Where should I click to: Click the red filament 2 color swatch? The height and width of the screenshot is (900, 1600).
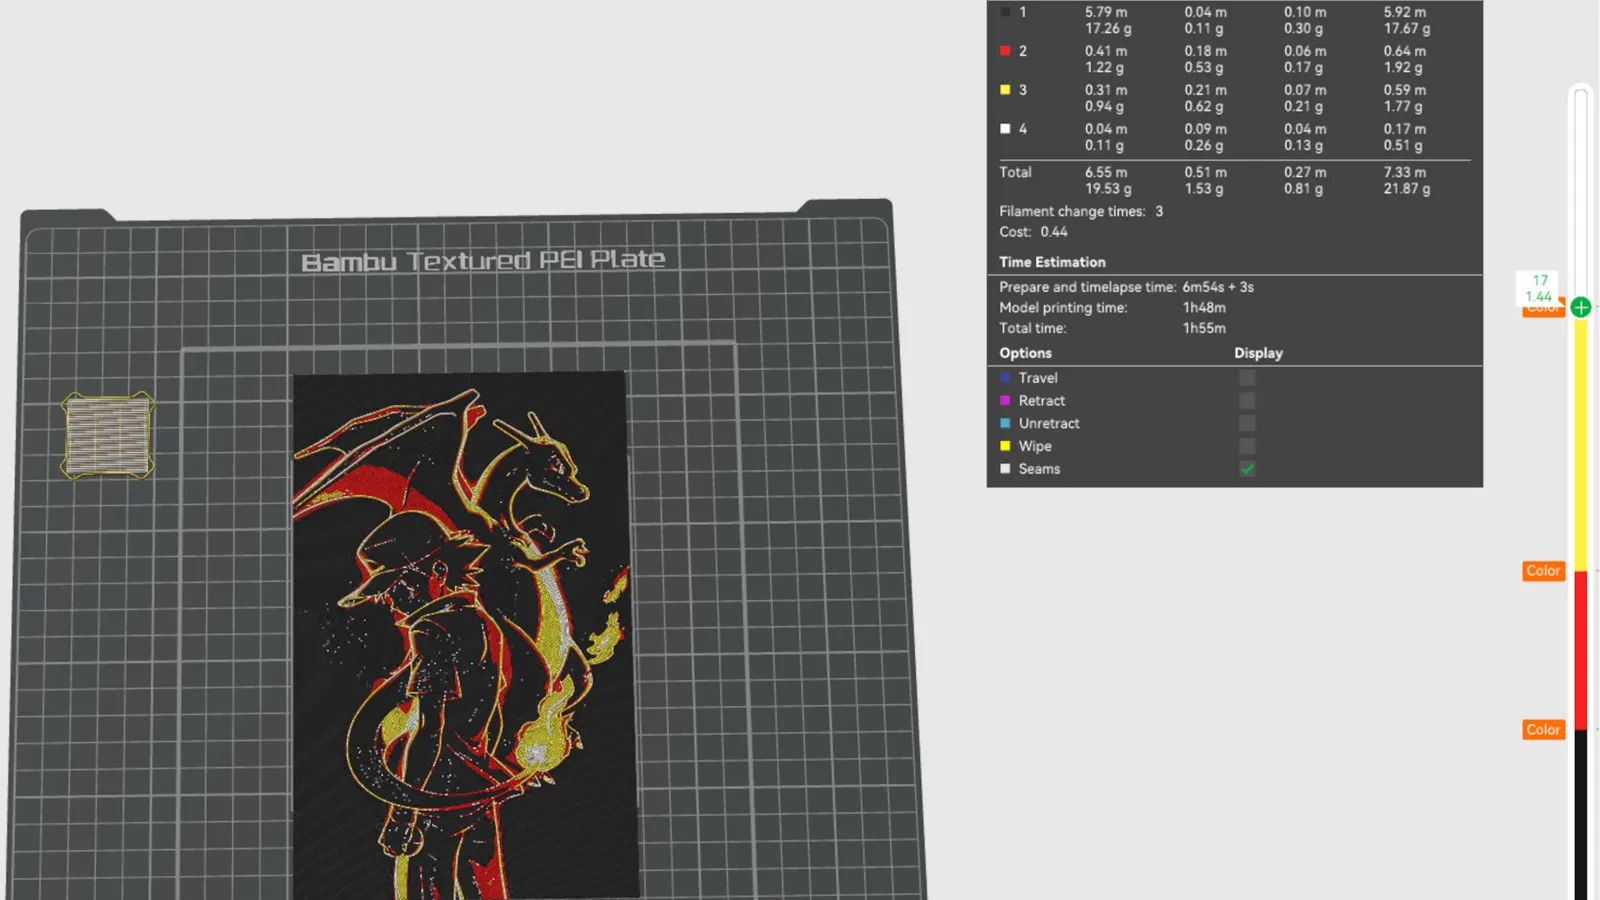[x=1005, y=51]
